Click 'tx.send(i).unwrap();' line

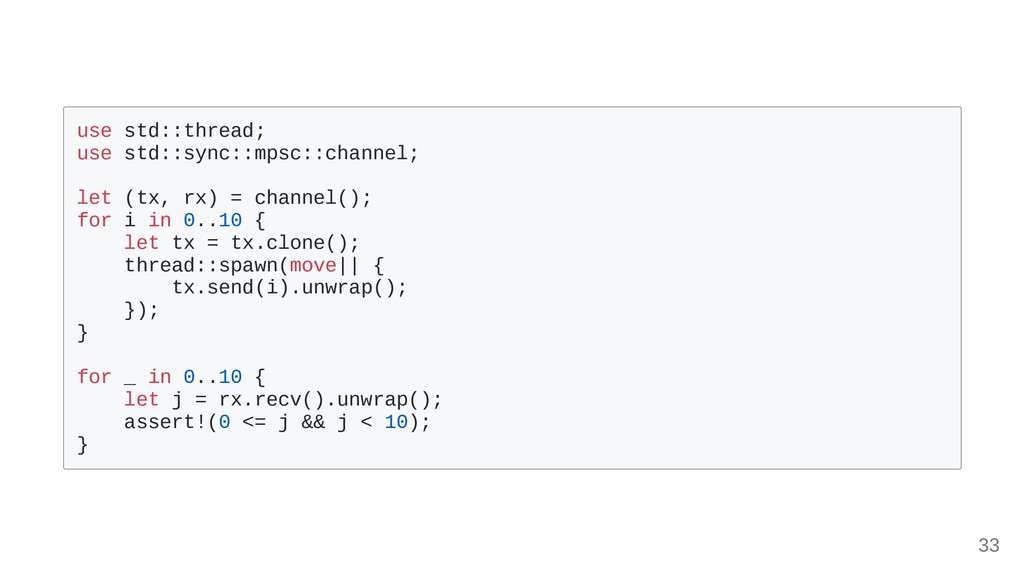[289, 288]
